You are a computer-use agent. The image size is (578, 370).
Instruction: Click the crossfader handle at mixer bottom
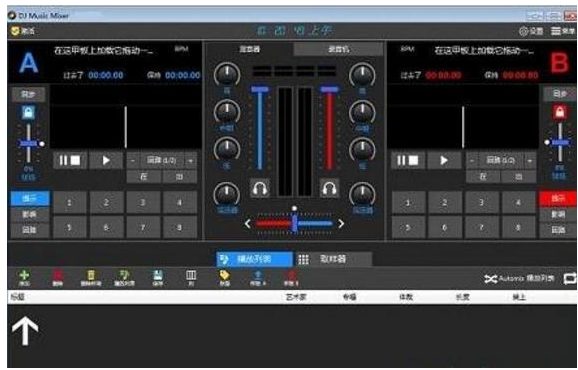[294, 223]
